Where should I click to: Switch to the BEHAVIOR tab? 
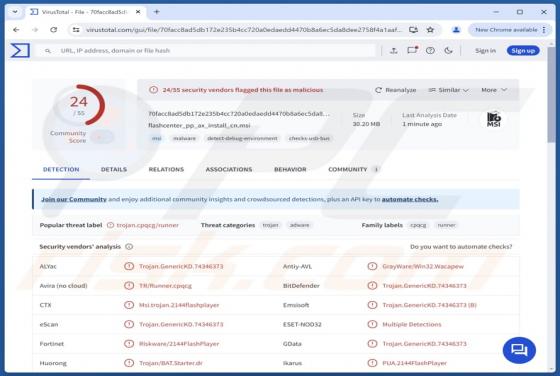290,169
